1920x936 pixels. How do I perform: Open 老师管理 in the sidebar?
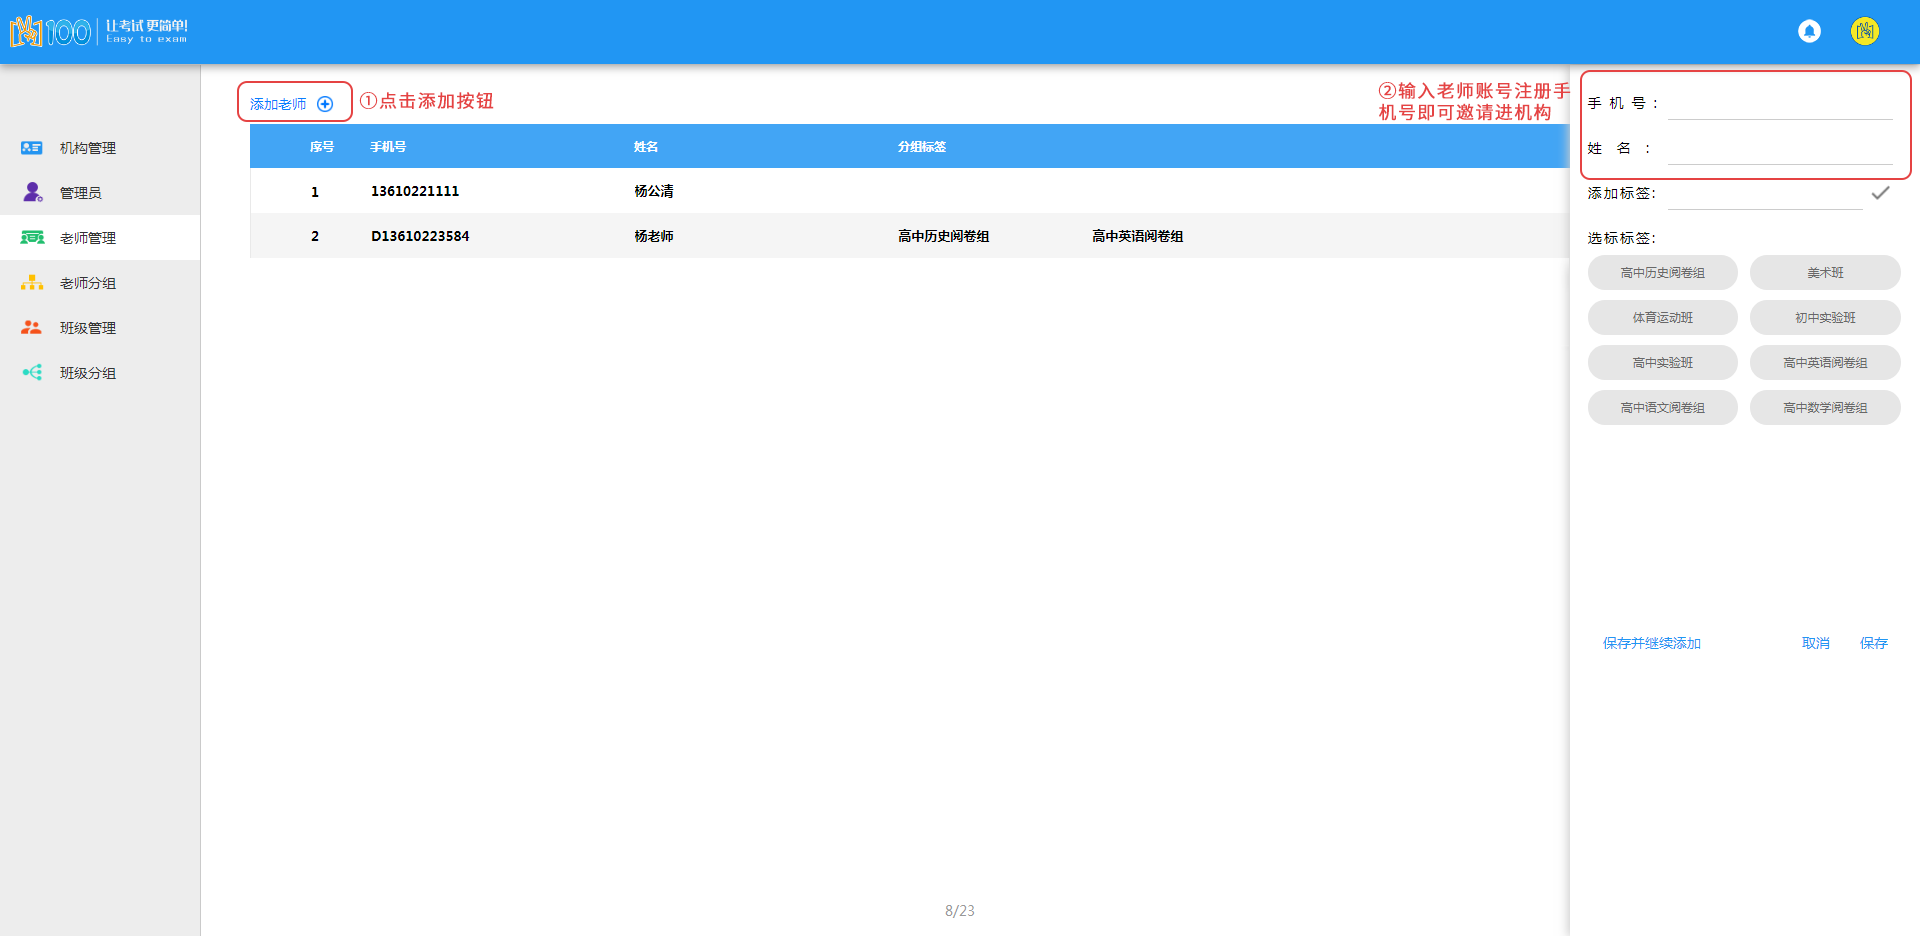[x=88, y=238]
